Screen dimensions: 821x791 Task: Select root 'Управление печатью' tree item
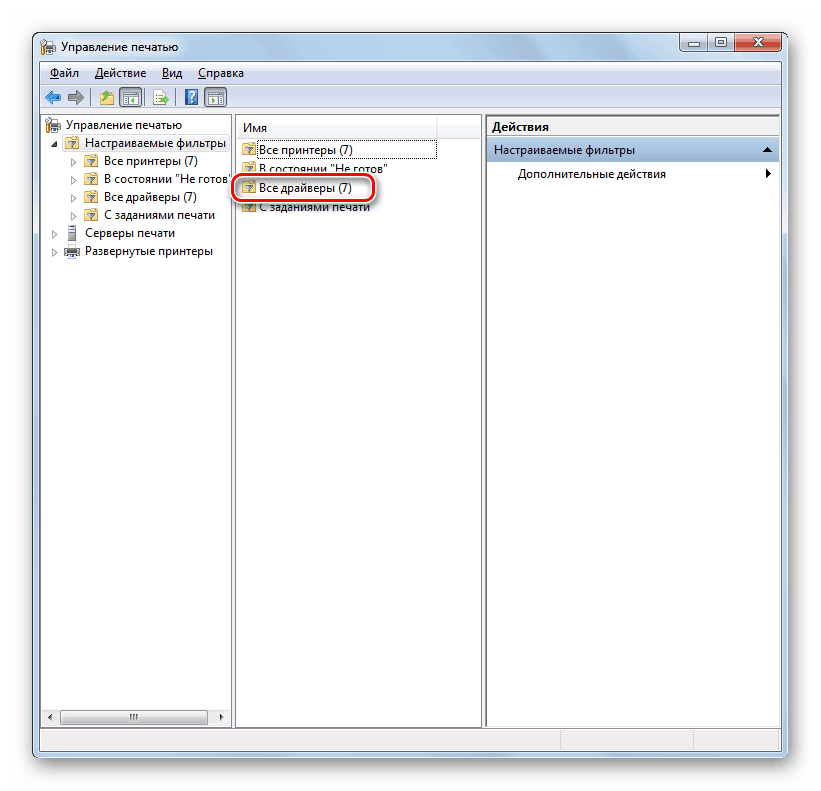(x=124, y=125)
